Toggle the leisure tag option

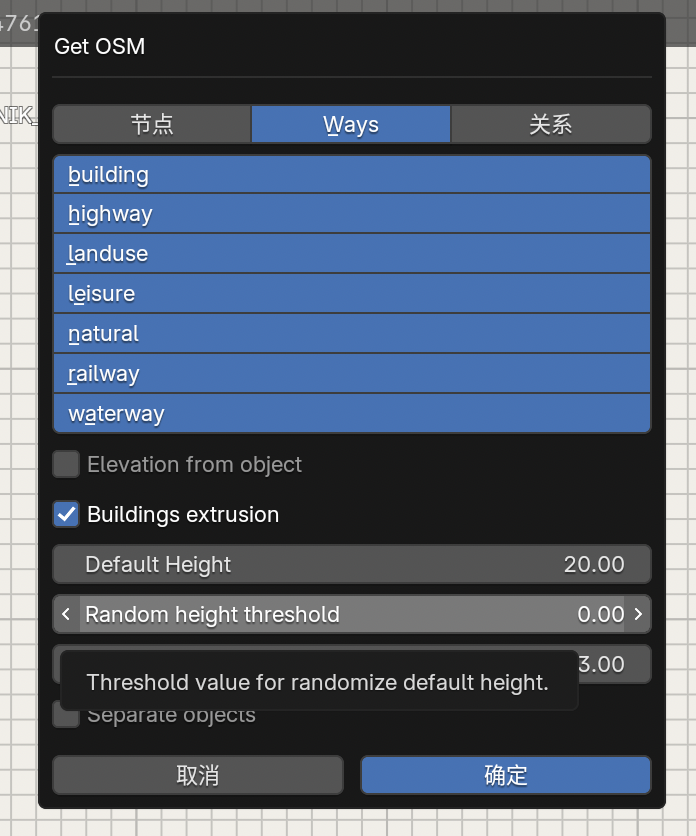coord(351,294)
